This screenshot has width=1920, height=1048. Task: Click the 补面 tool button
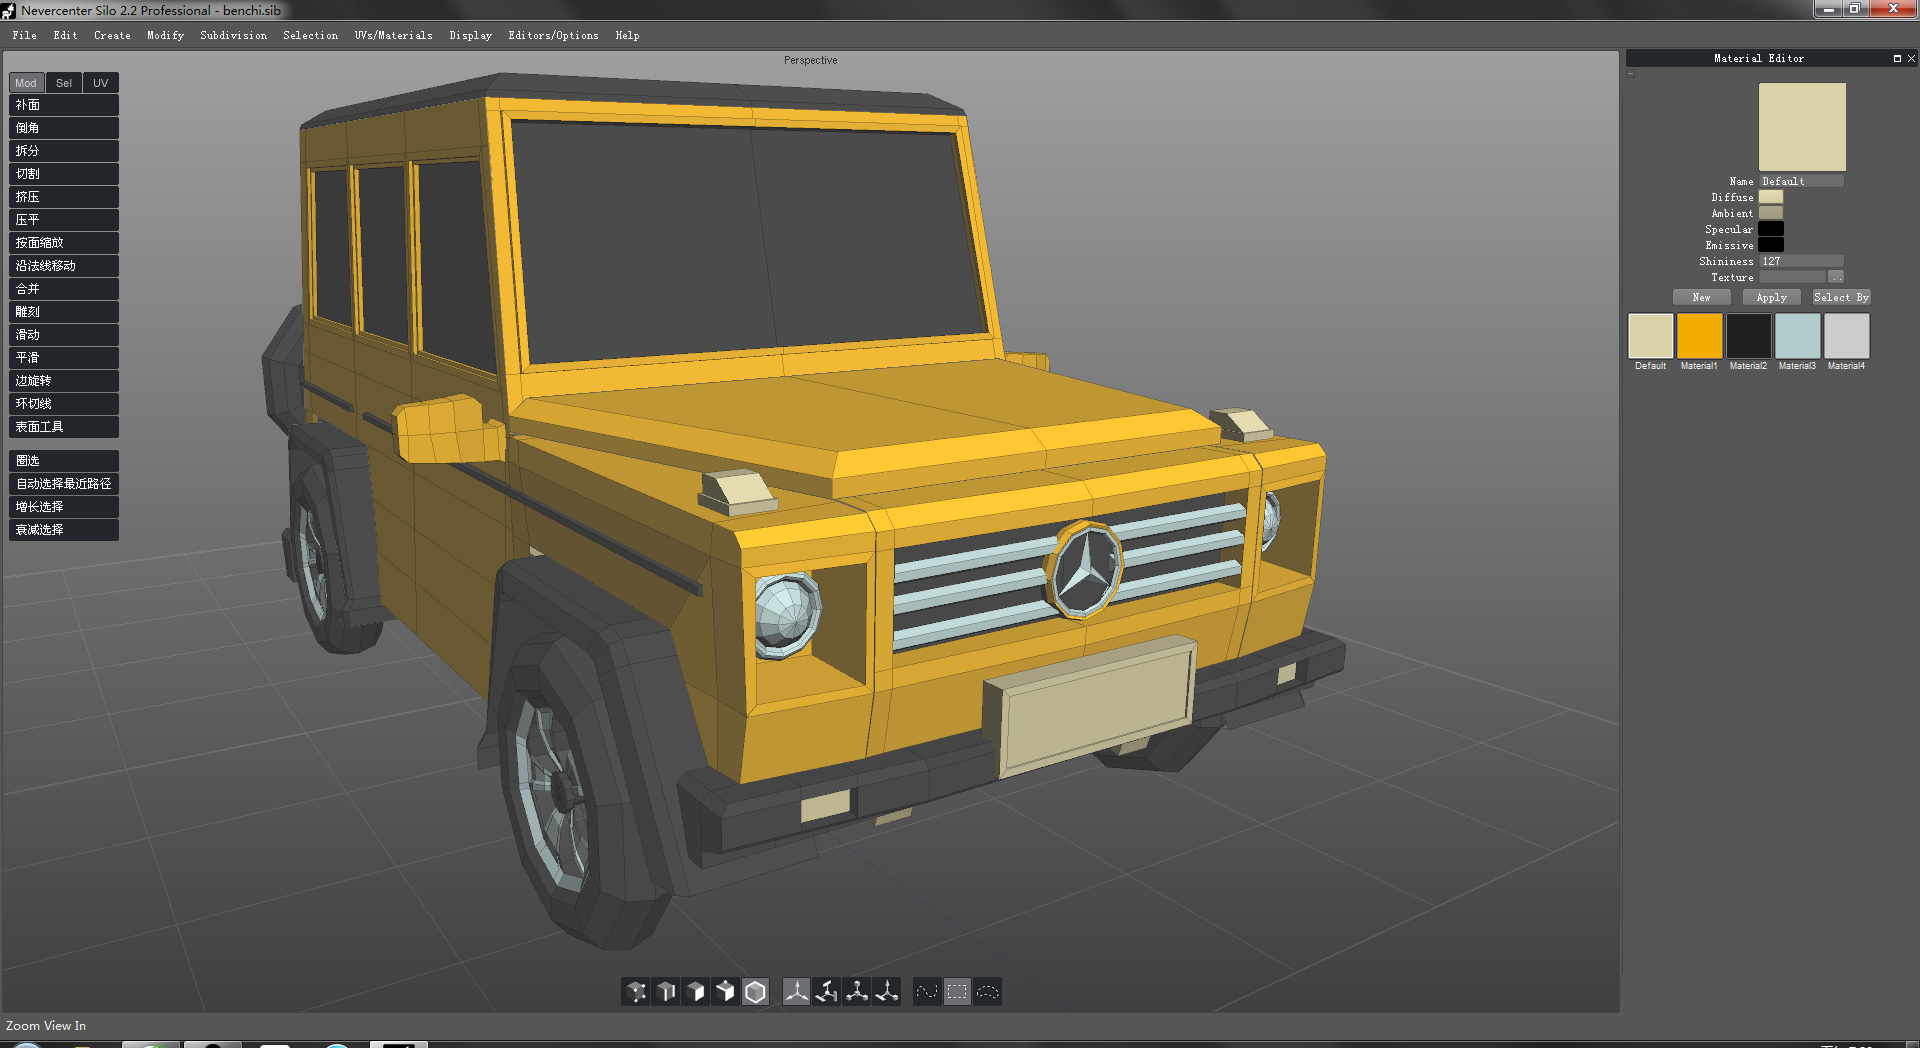[x=64, y=105]
